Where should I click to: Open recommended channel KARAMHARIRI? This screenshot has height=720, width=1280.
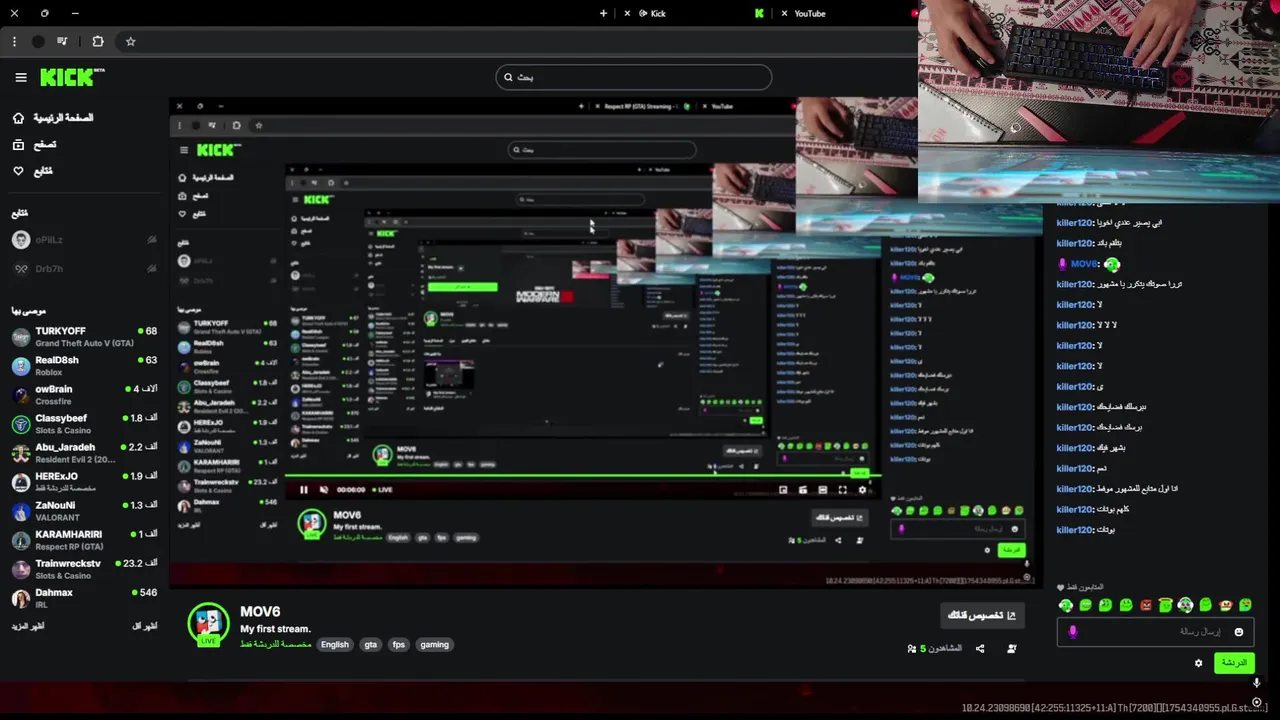[x=84, y=540]
